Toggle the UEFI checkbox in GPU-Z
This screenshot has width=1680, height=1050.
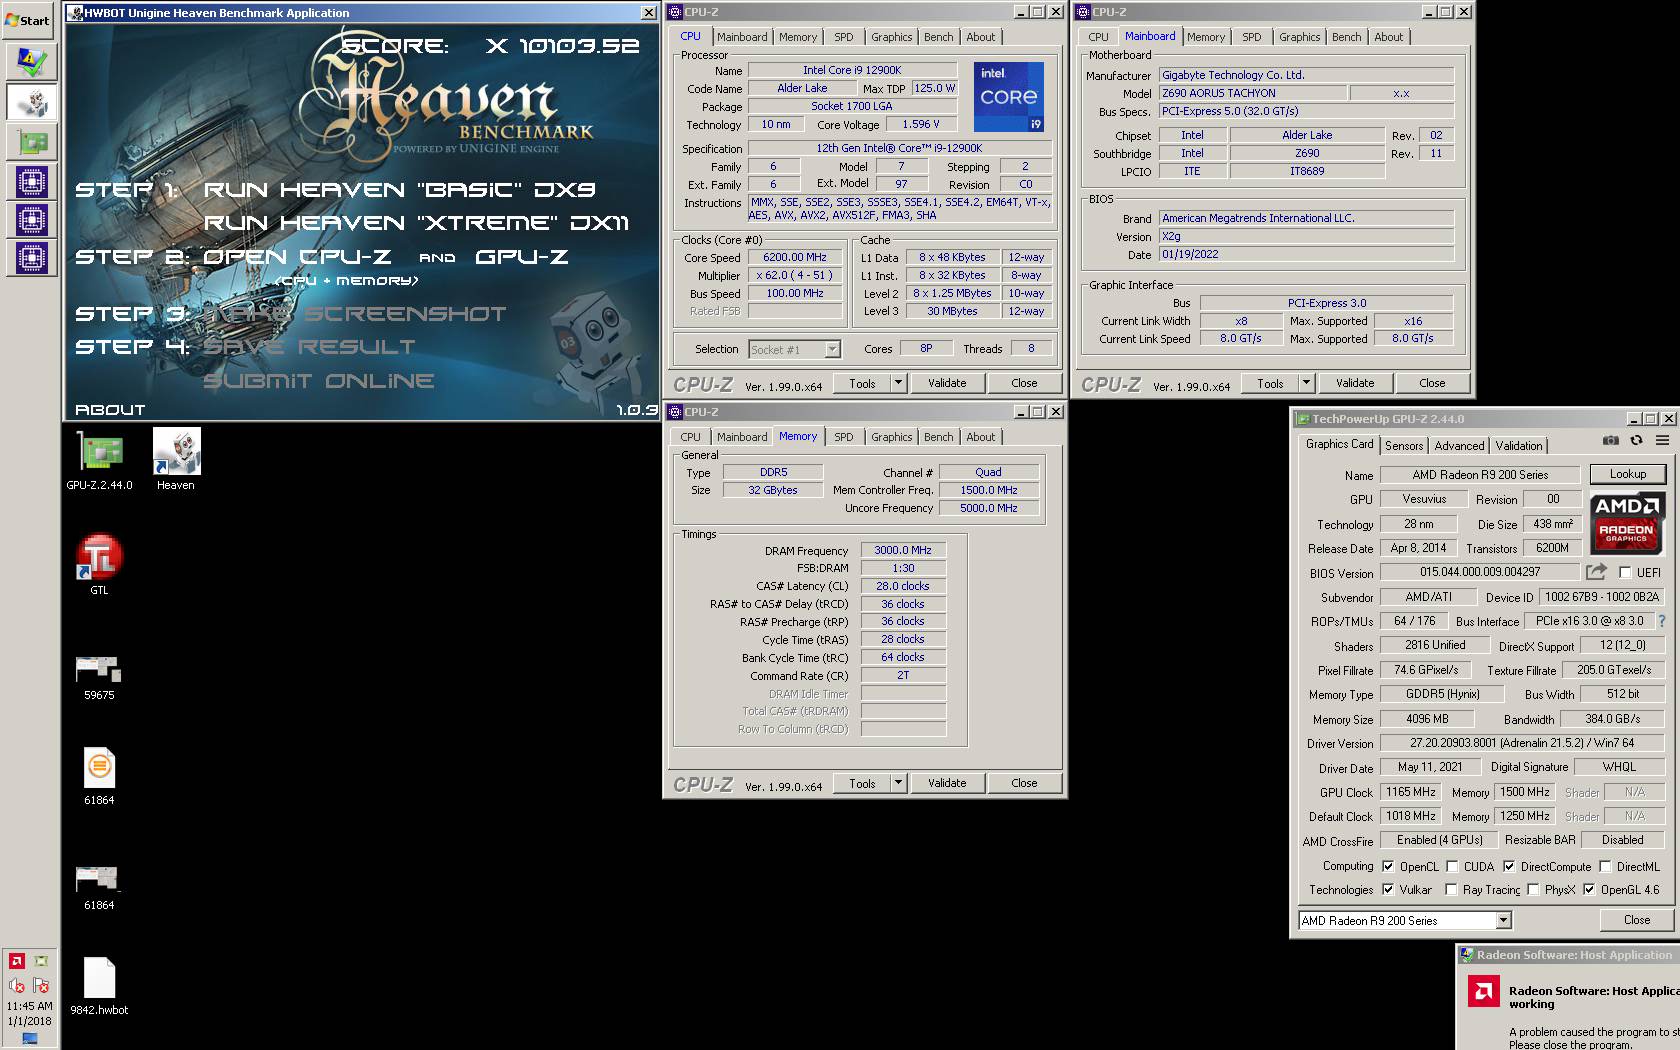(1625, 573)
